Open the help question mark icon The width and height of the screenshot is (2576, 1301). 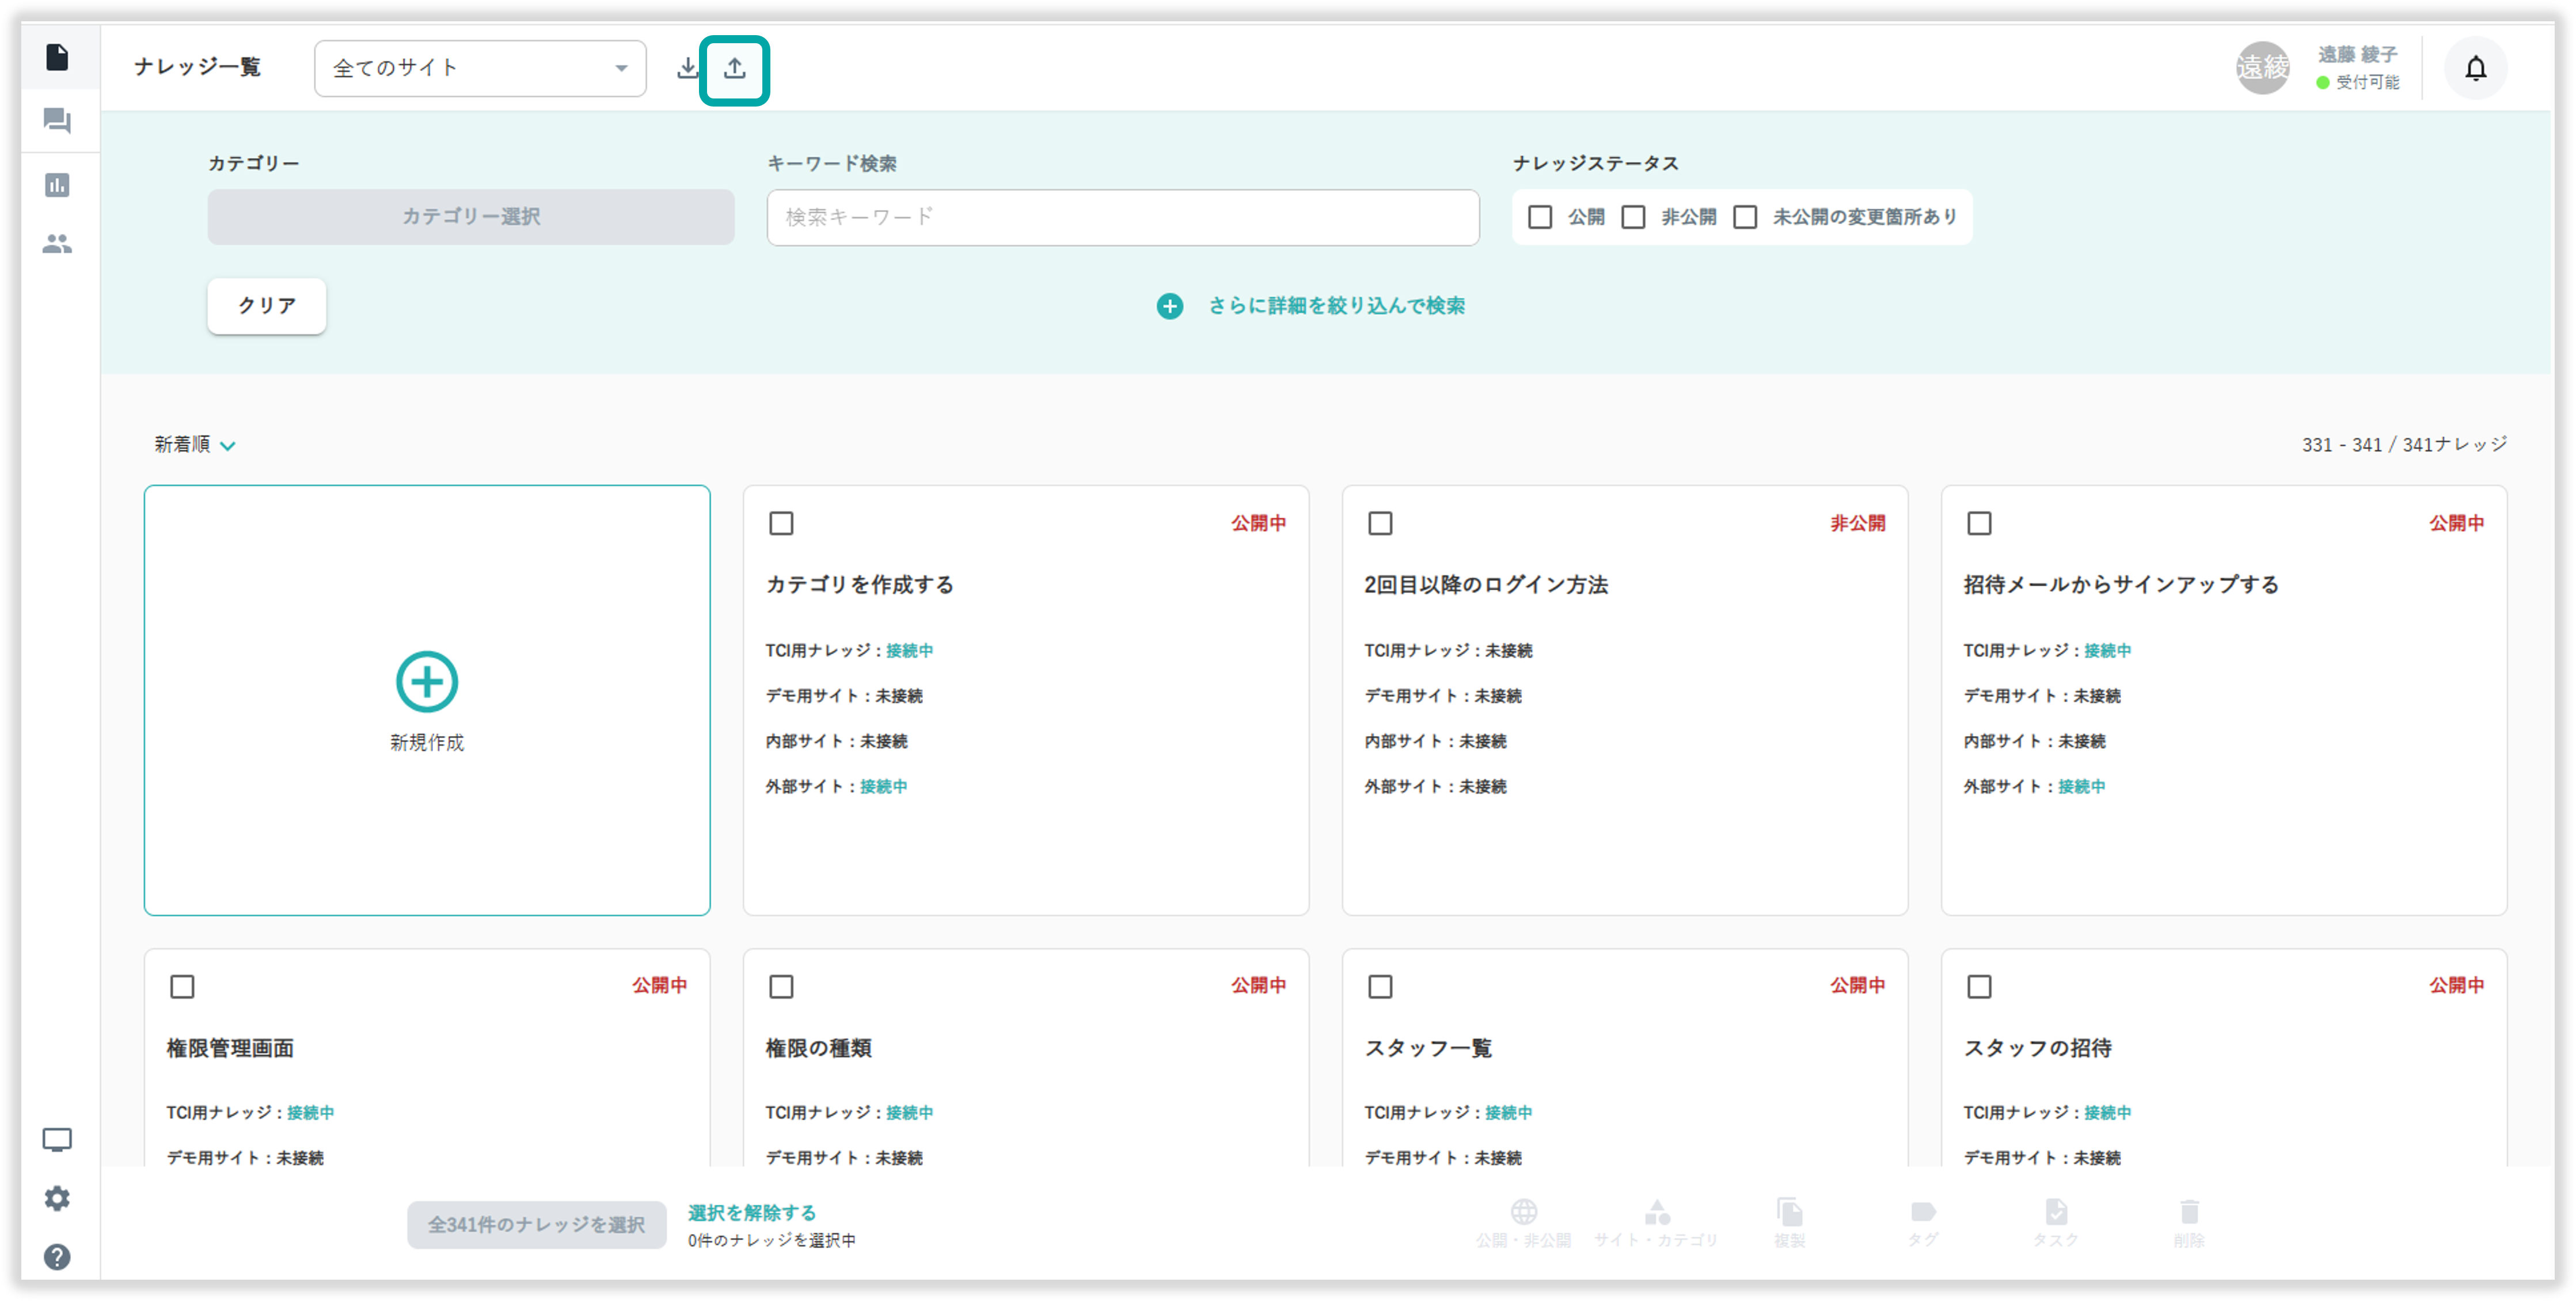click(57, 1257)
